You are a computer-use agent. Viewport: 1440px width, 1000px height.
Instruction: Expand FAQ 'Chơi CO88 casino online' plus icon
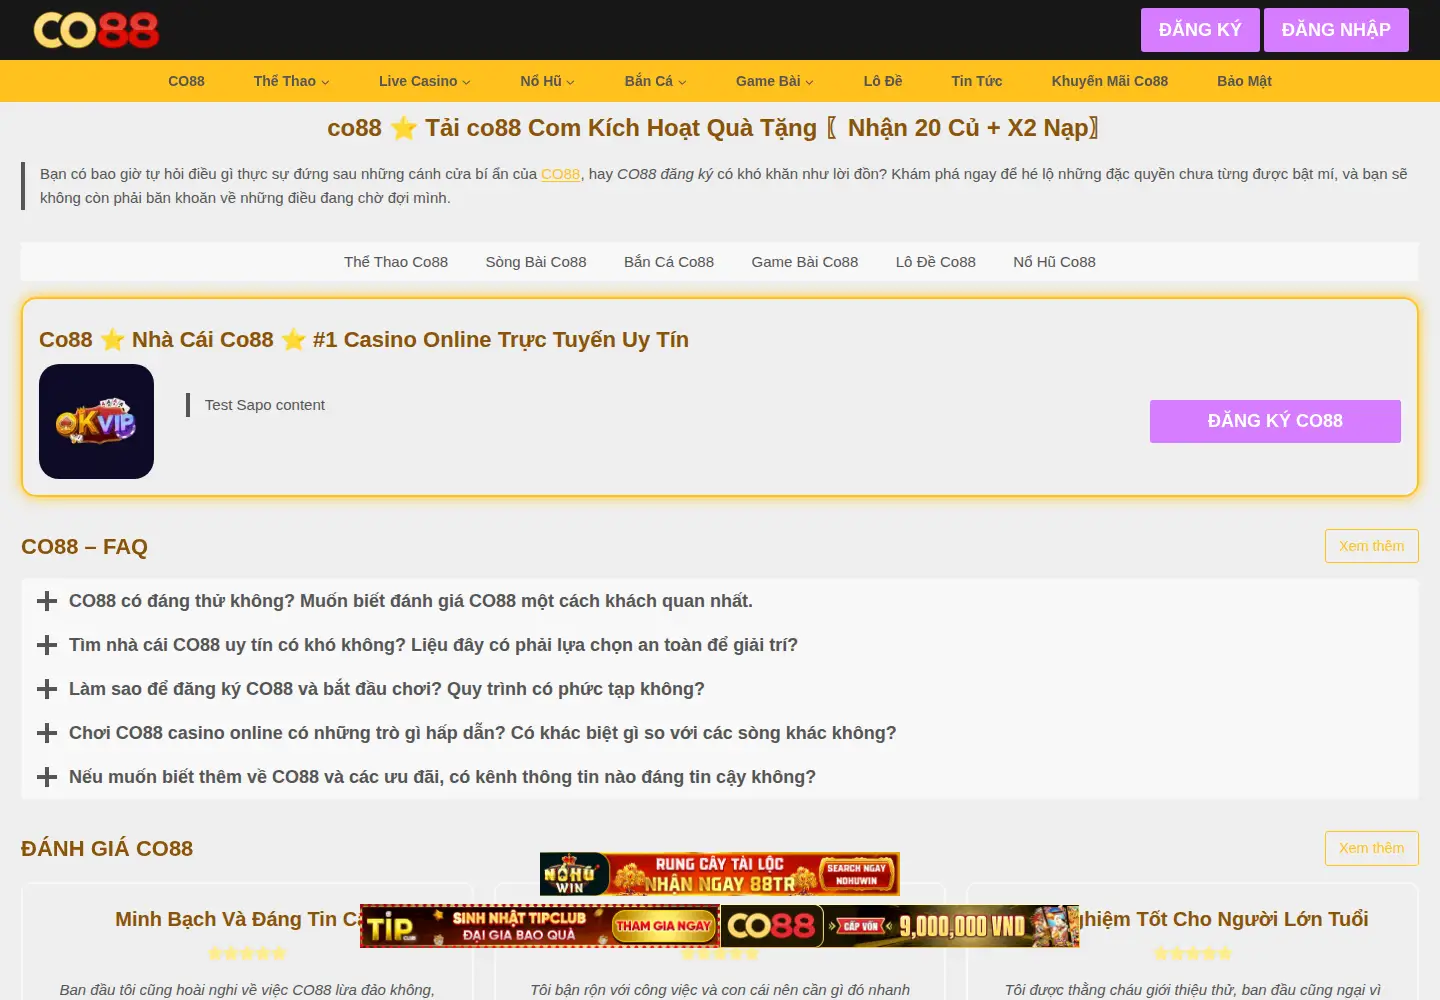(47, 733)
